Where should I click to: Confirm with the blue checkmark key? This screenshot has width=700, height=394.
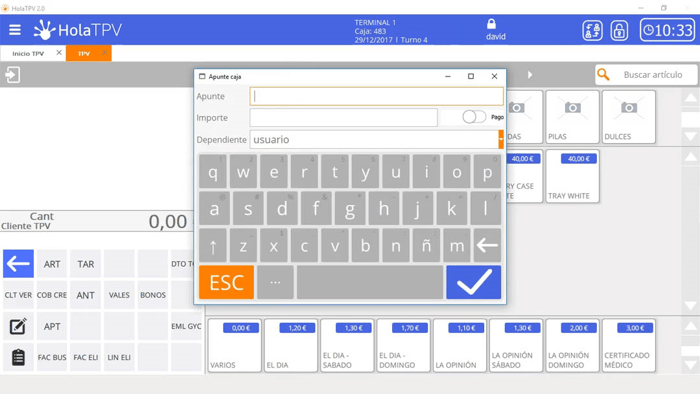point(473,282)
